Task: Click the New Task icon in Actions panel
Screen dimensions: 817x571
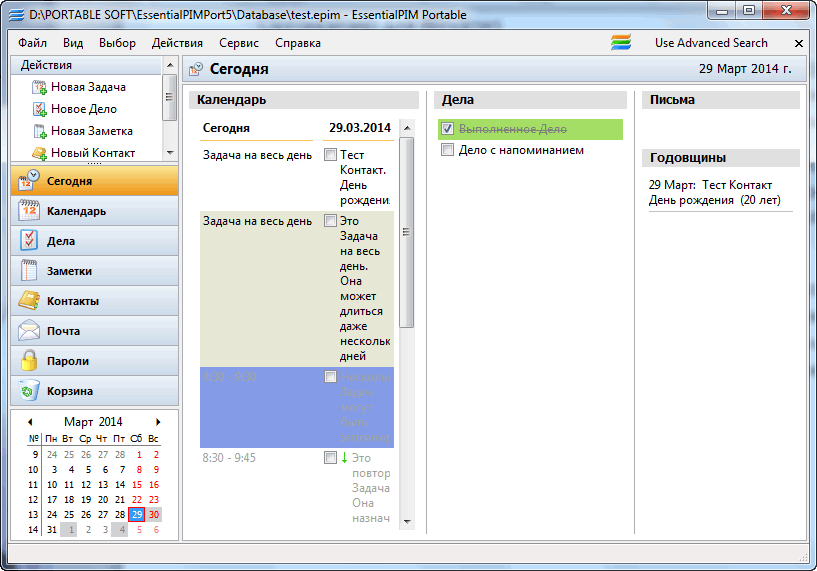Action: pos(40,87)
